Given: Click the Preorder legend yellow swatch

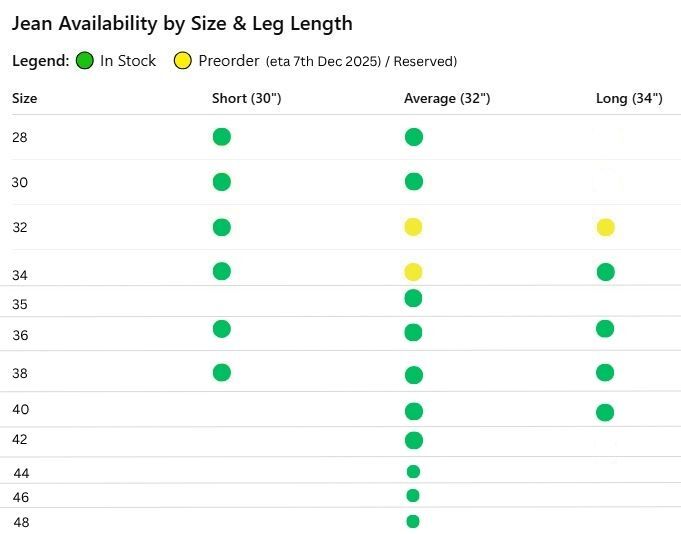Looking at the screenshot, I should 183,61.
